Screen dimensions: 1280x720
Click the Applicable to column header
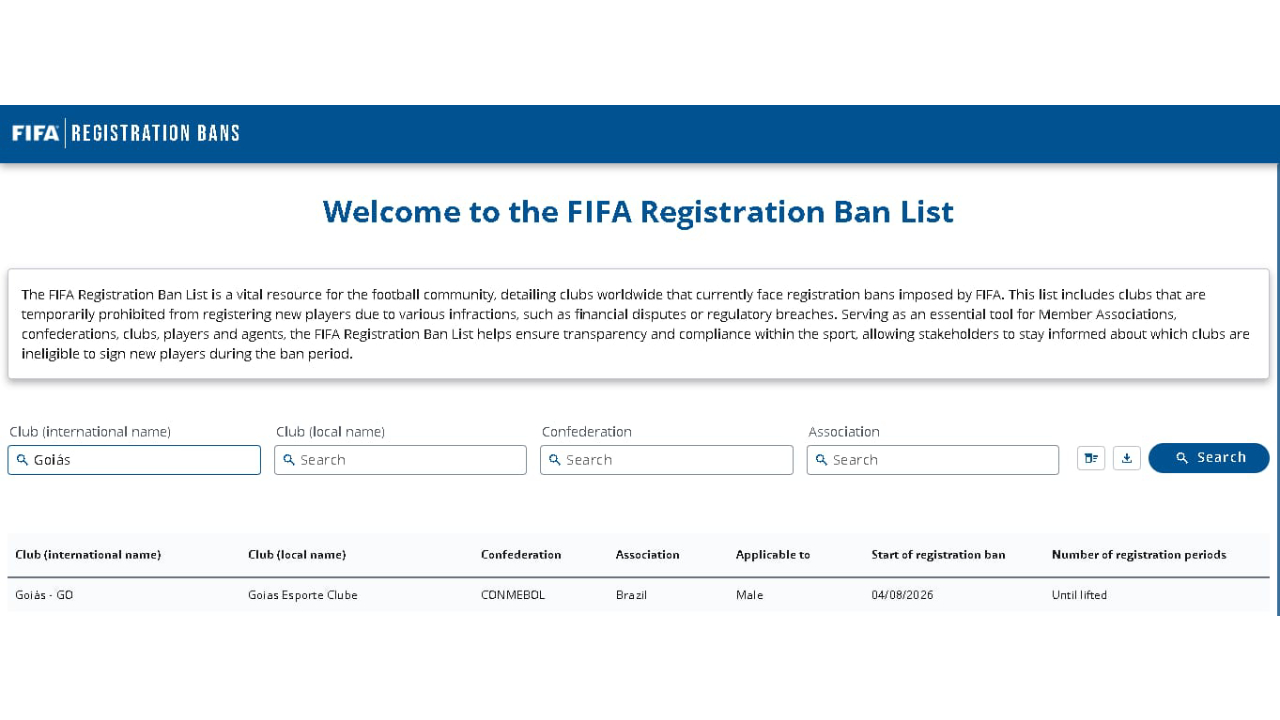[773, 554]
